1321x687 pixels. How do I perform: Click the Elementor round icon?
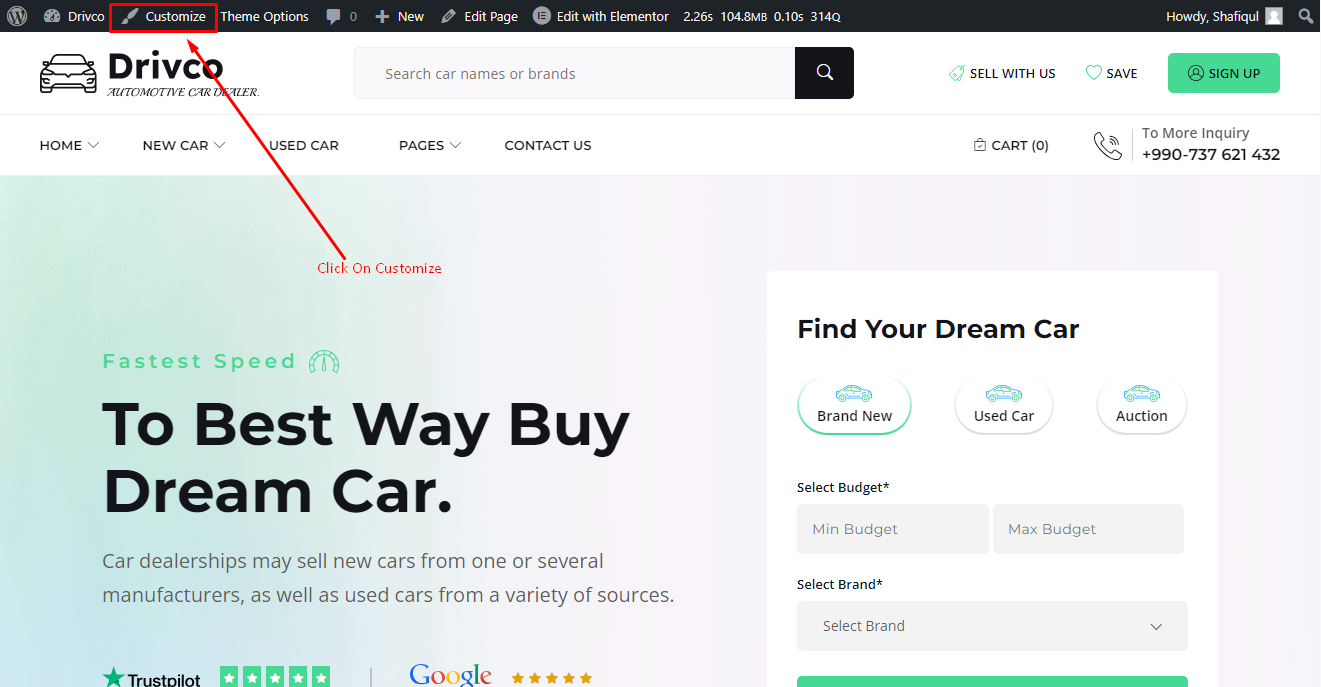coord(541,16)
